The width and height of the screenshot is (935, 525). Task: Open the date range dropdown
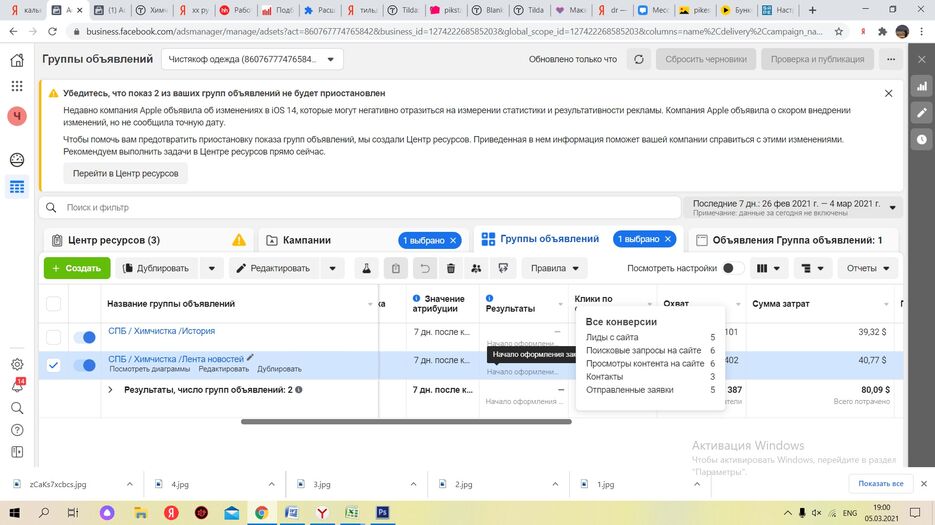[793, 208]
